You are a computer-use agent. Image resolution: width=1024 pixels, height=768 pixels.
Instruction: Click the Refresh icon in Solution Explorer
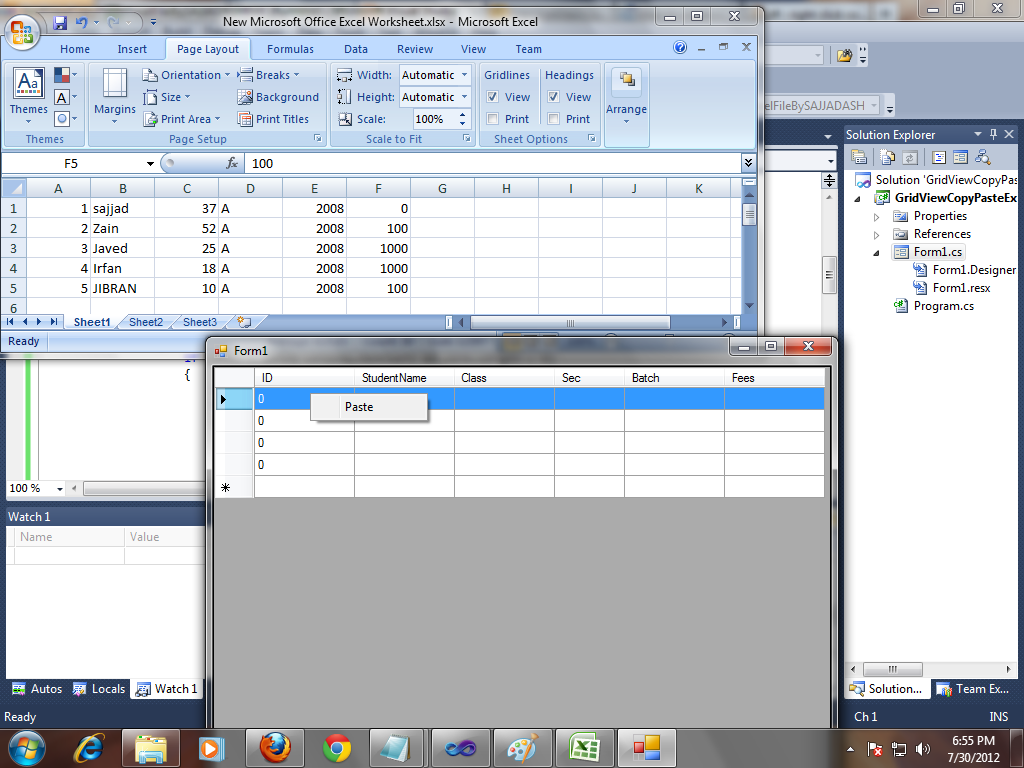(908, 157)
